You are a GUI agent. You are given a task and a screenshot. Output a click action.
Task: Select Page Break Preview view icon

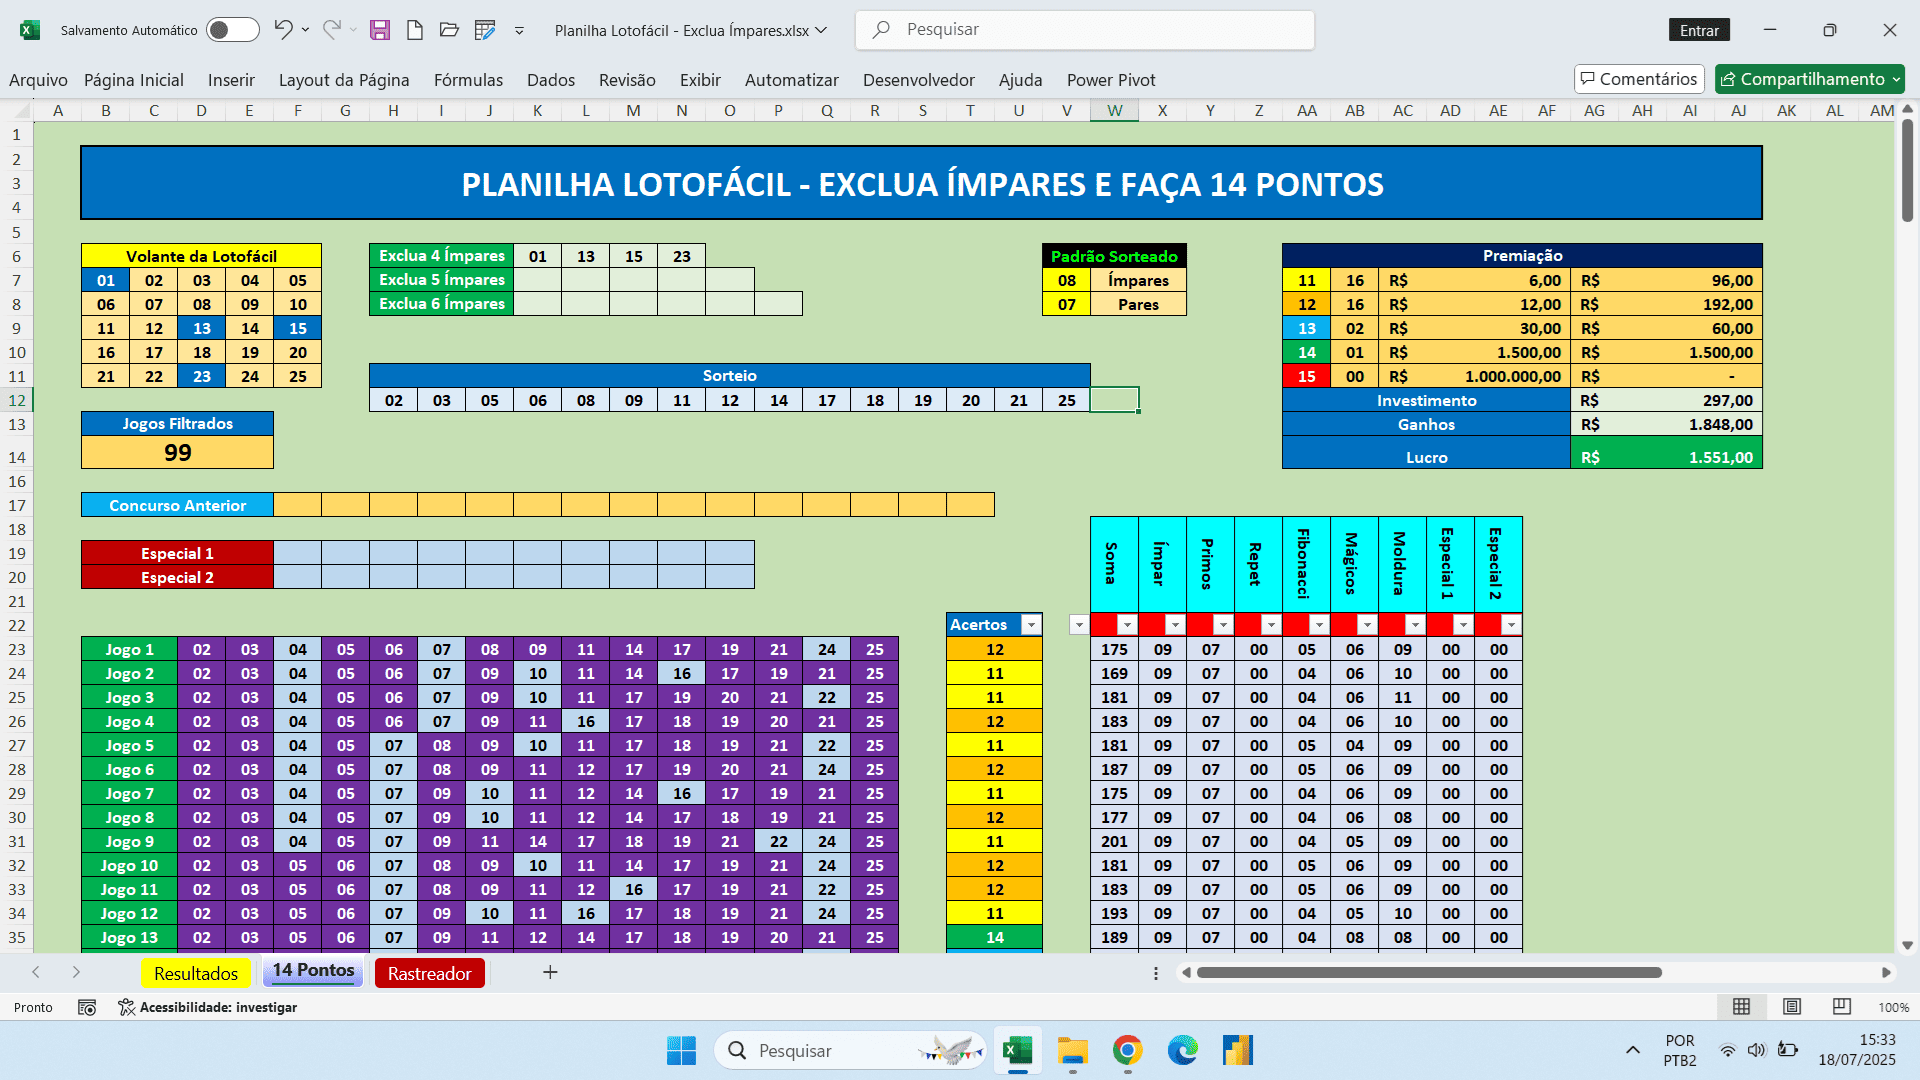[x=1841, y=1007]
